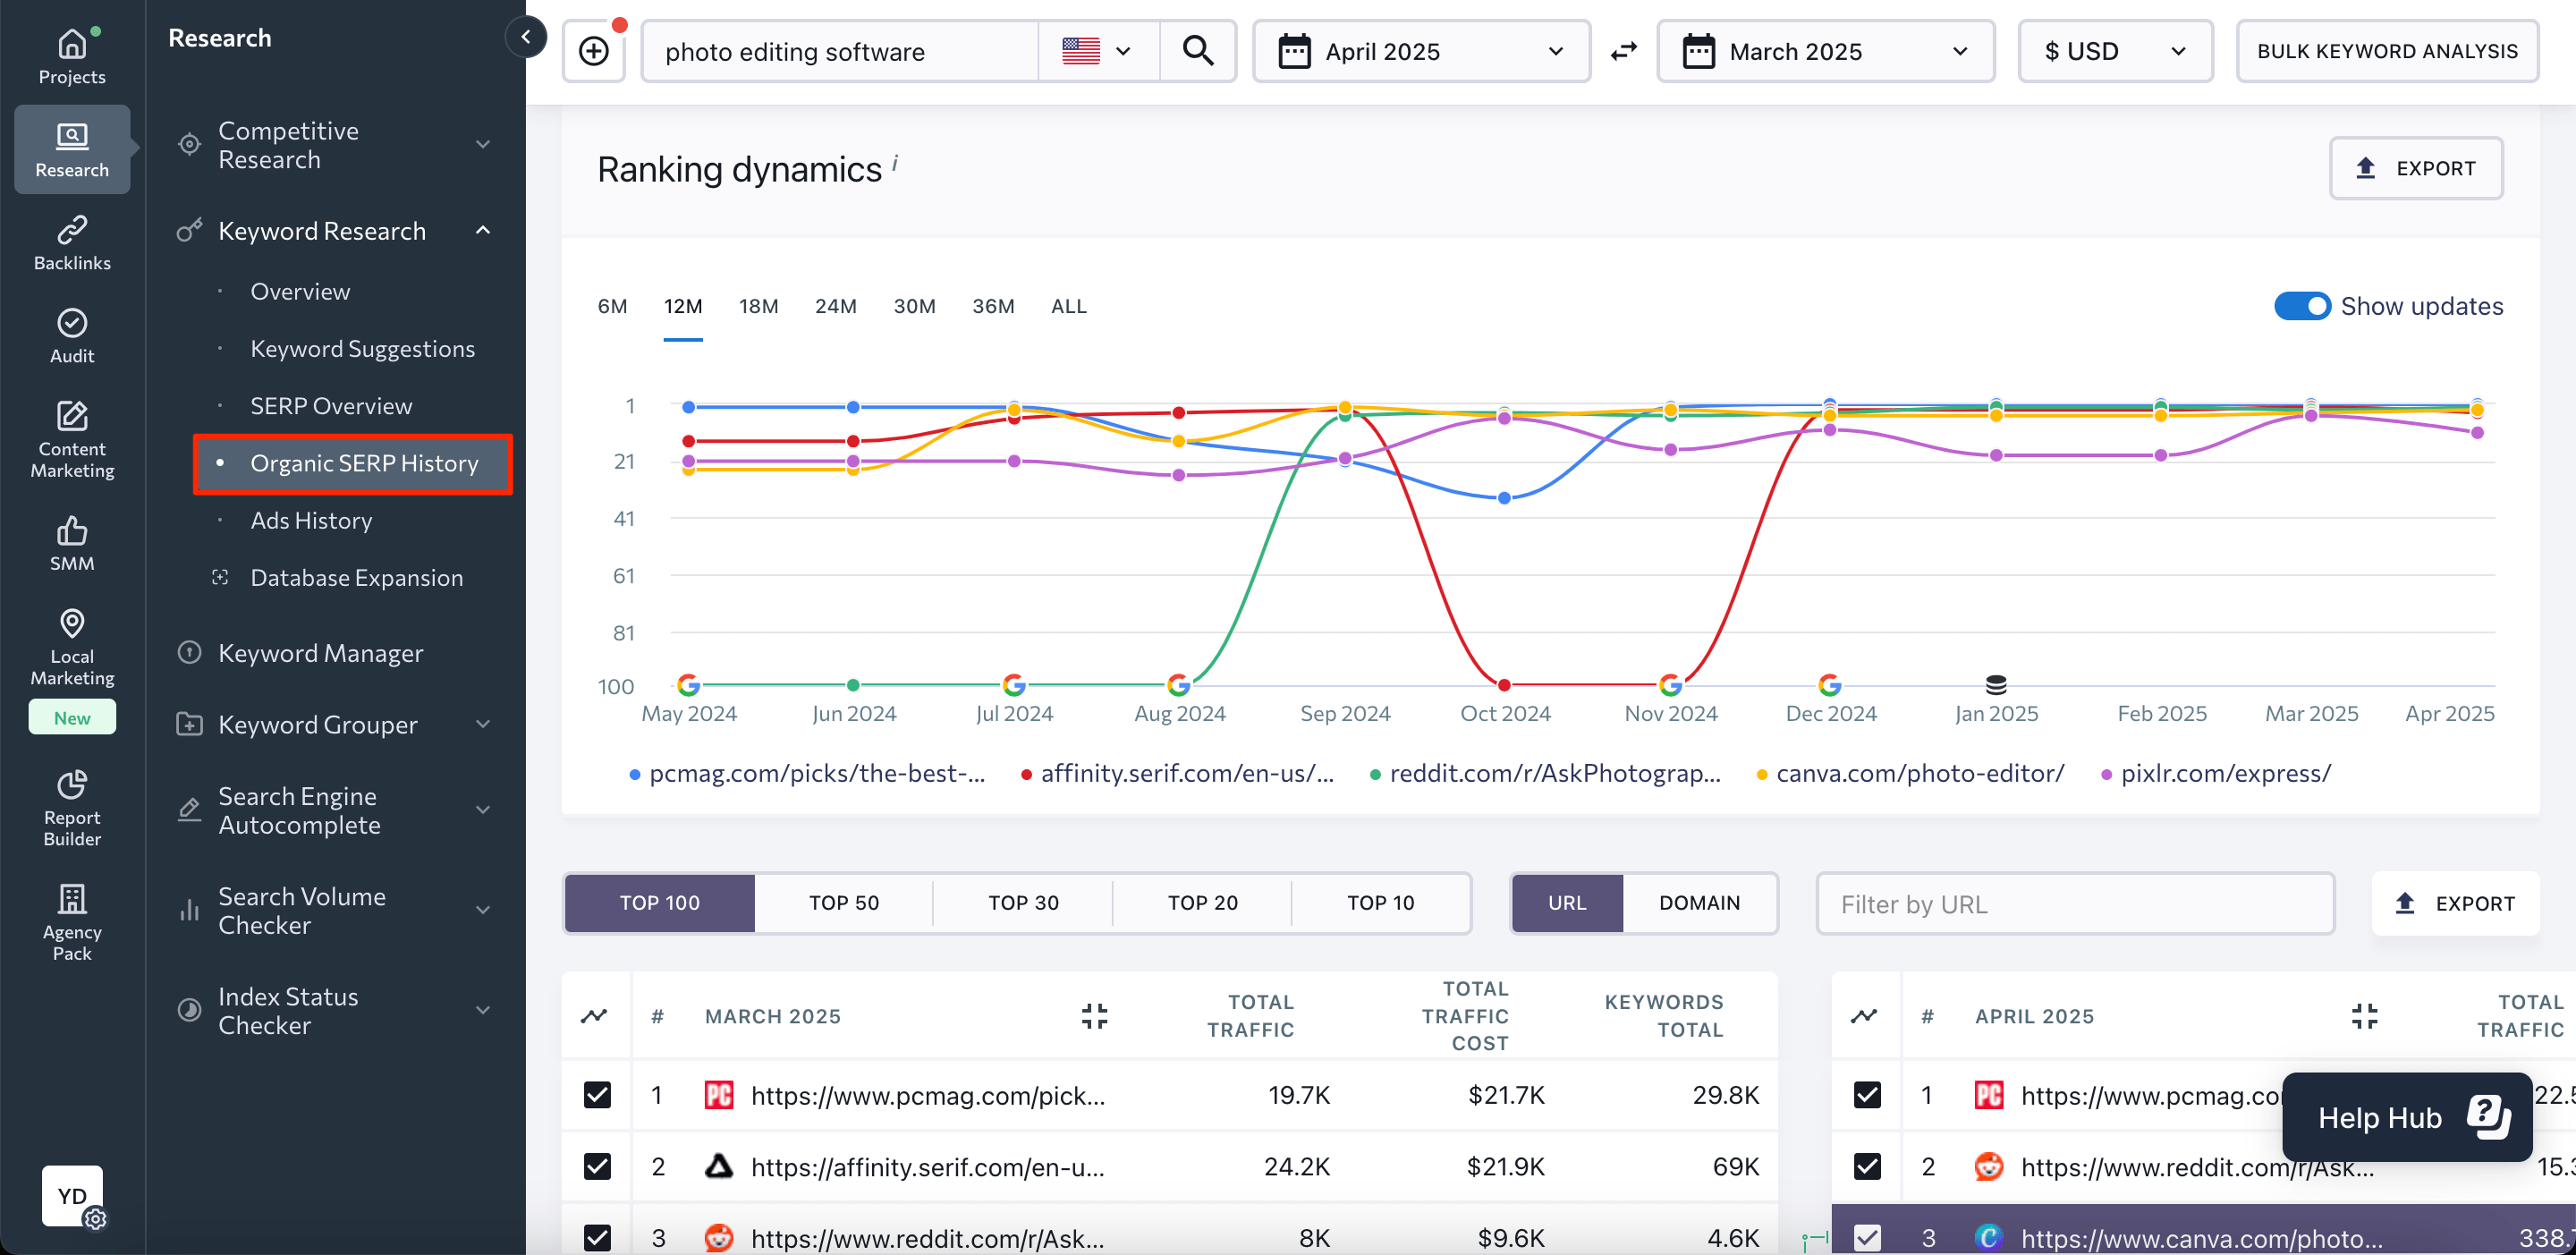Screen dimensions: 2576x1255
Task: Click EXPORT in Ranking dynamics panel
Action: (x=2416, y=168)
